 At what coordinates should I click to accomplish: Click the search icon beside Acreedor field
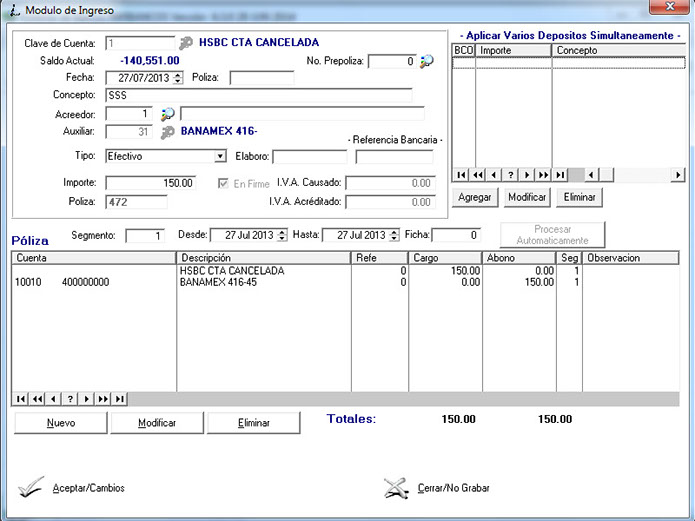point(168,113)
